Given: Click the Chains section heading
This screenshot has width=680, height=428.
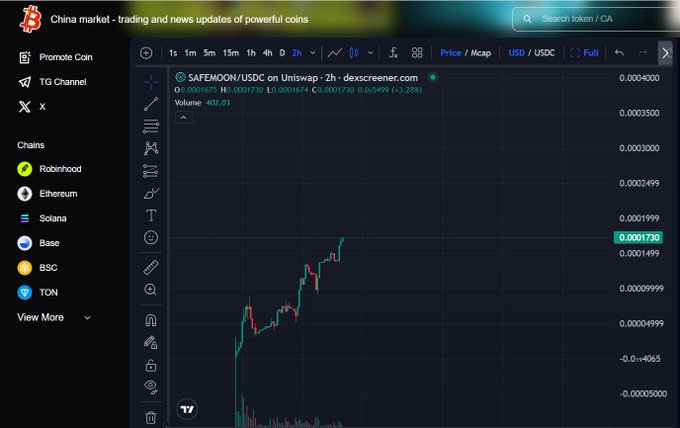Looking at the screenshot, I should [31, 145].
